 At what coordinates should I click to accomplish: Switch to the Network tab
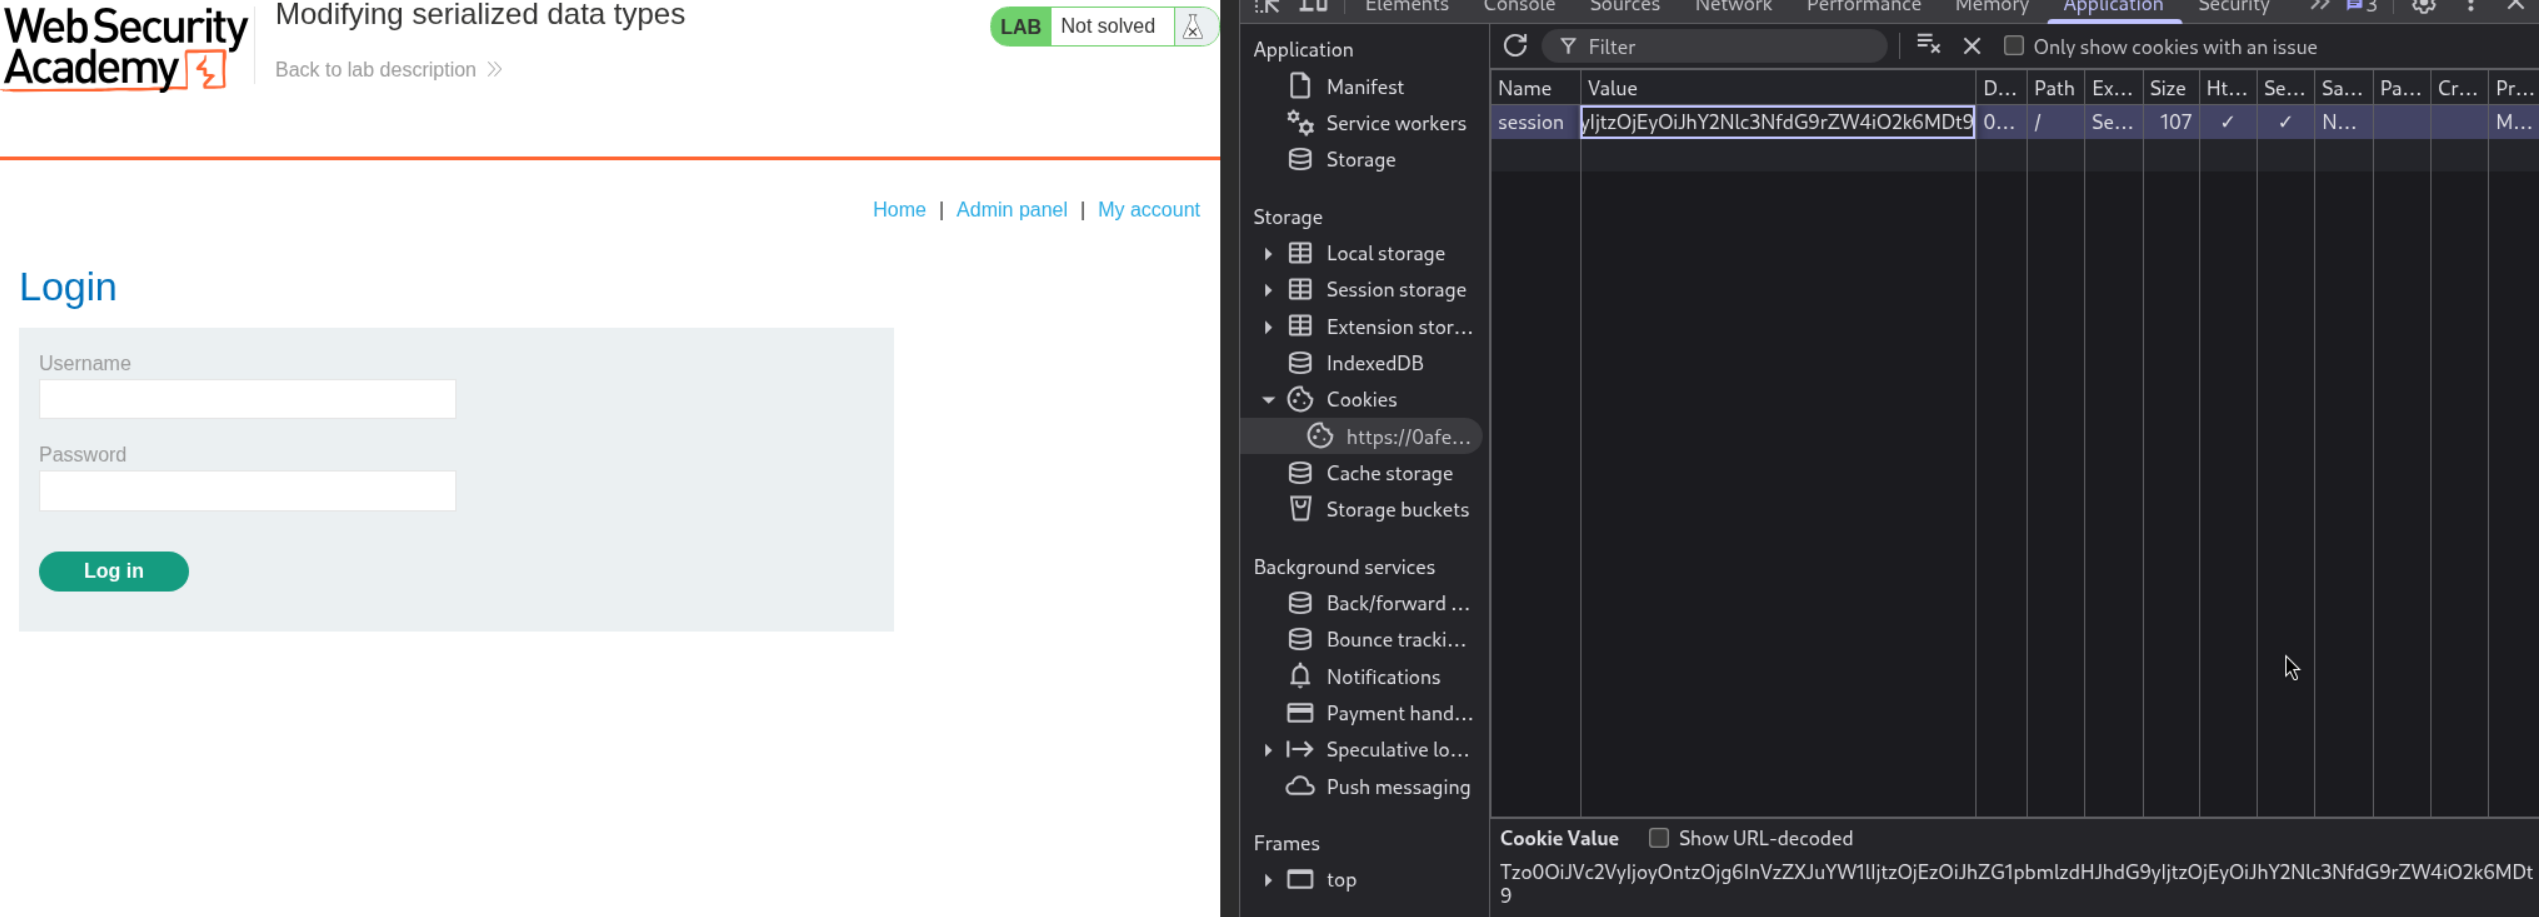click(1732, 7)
